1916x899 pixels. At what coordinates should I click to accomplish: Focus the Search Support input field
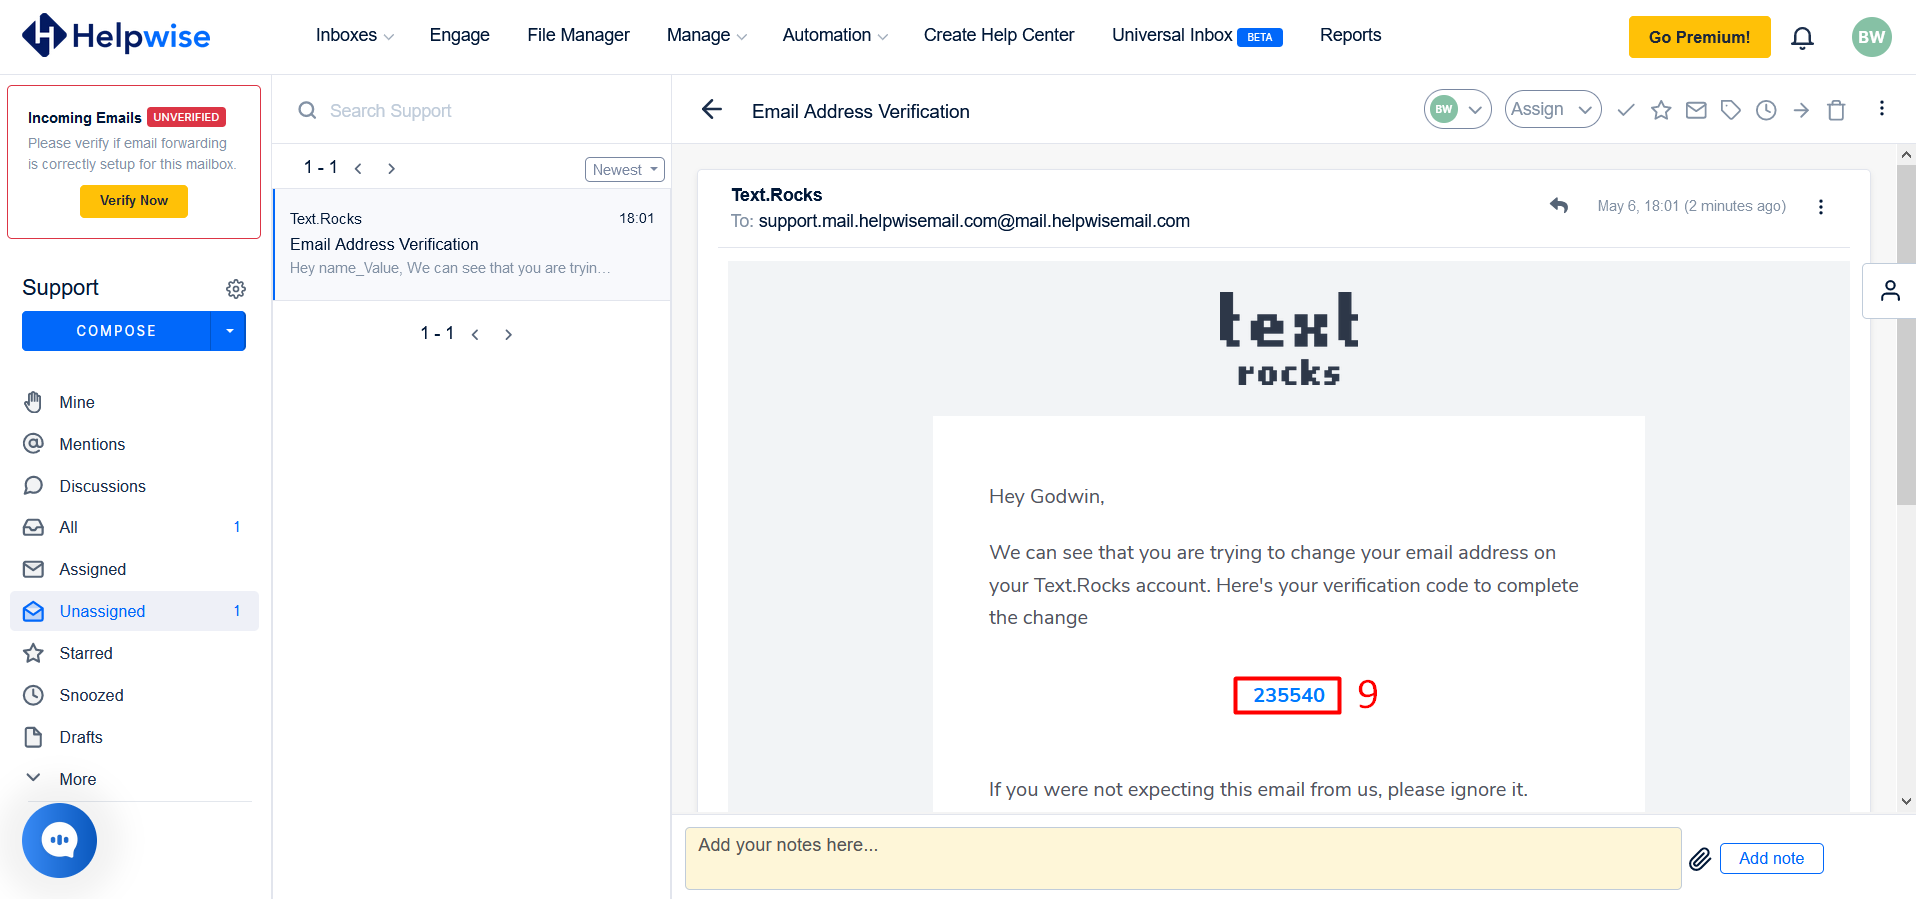pyautogui.click(x=480, y=111)
